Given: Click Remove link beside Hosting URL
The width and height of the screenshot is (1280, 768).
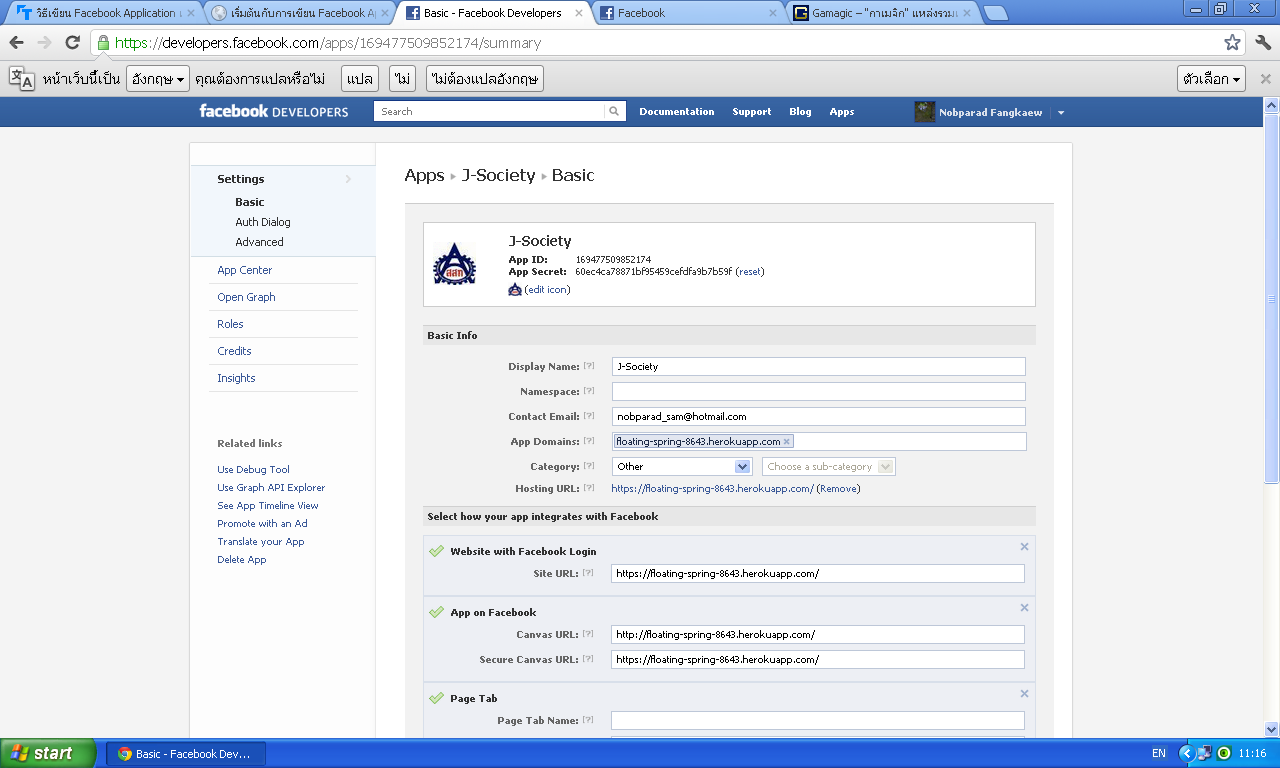Looking at the screenshot, I should point(838,489).
